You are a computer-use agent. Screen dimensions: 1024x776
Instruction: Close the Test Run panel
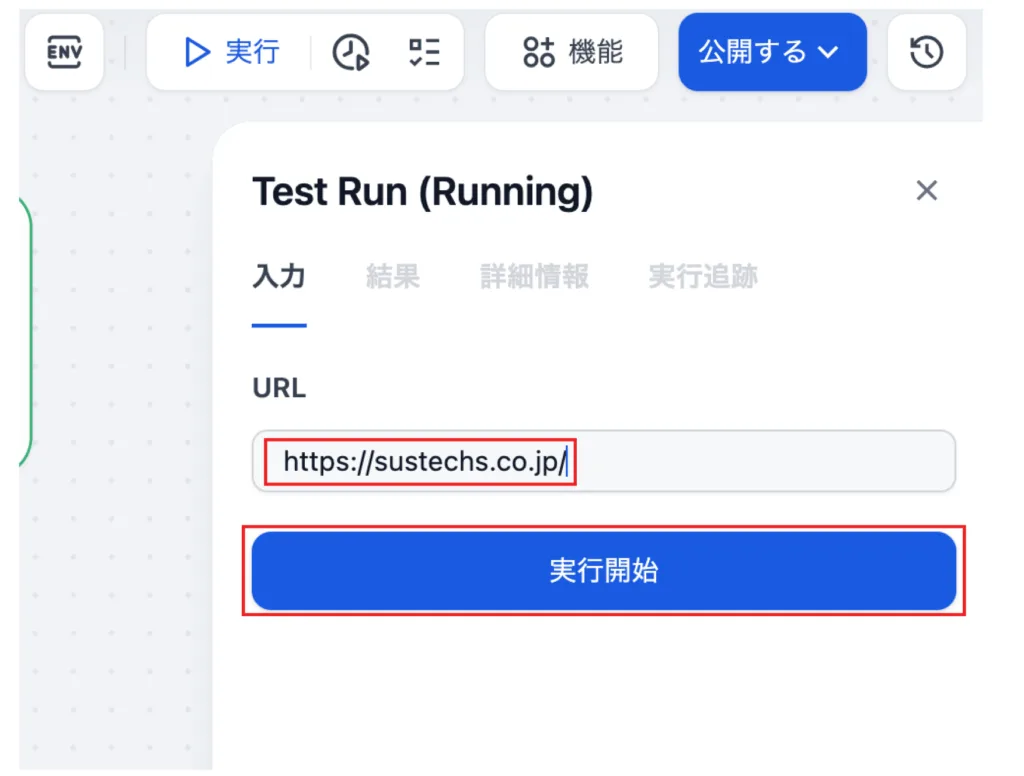click(927, 190)
